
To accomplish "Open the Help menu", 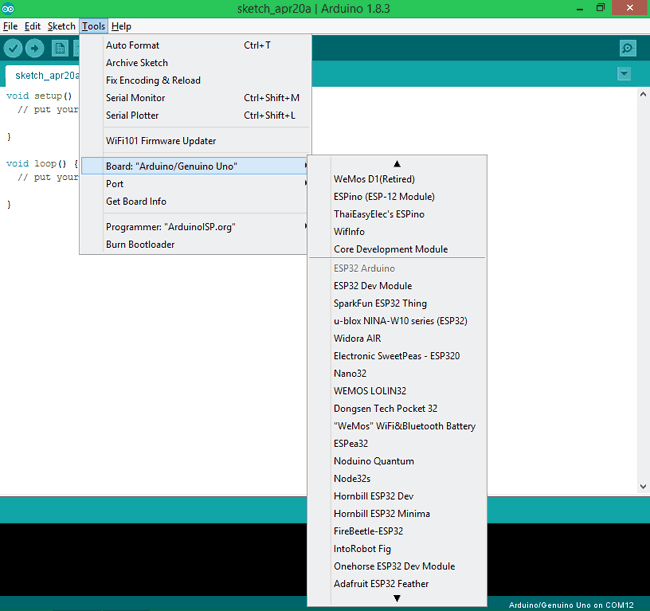I will pos(121,26).
